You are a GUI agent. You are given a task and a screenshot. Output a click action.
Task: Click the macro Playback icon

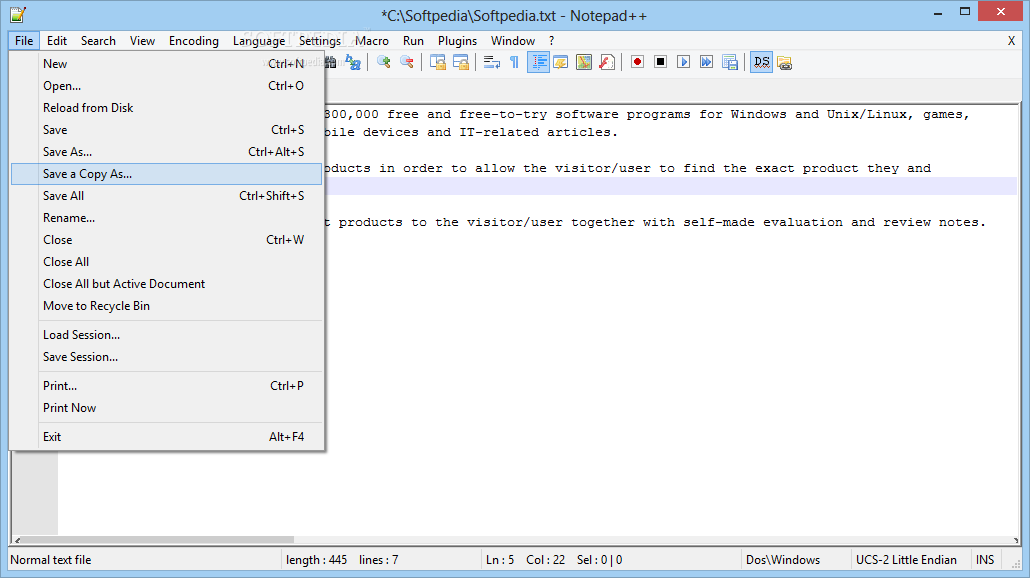pos(683,62)
